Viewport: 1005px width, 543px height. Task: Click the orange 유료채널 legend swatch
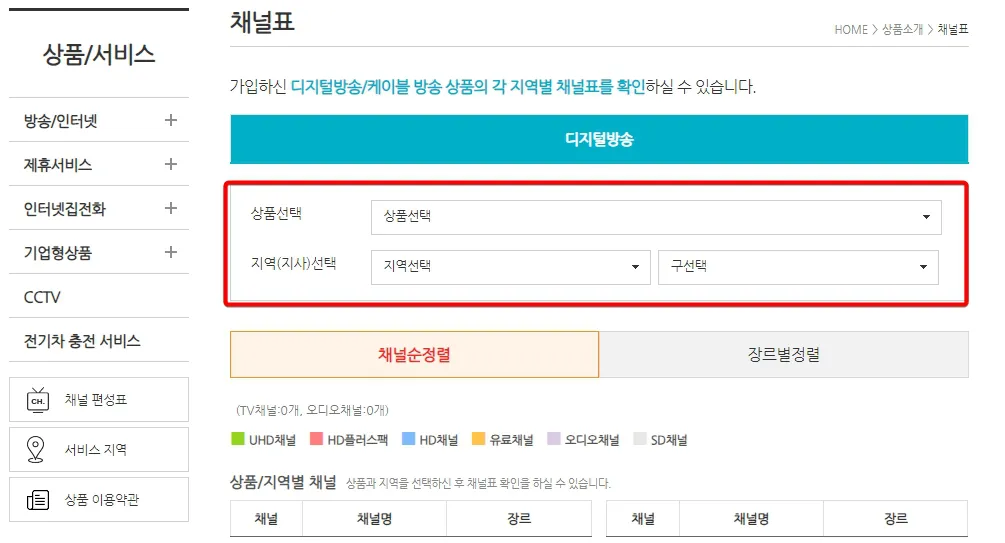[x=478, y=439]
